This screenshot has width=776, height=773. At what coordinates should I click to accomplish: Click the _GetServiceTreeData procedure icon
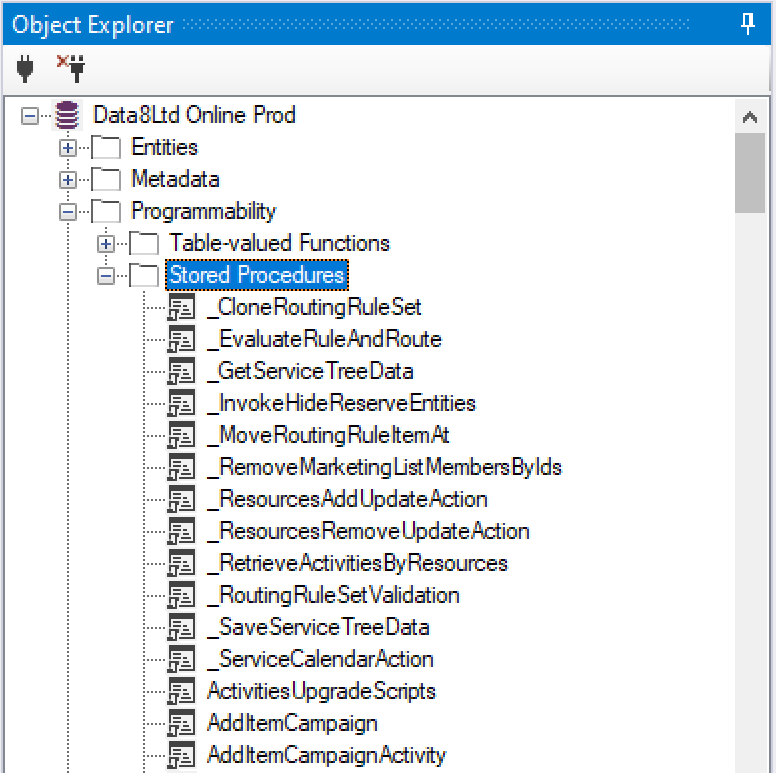(x=181, y=372)
